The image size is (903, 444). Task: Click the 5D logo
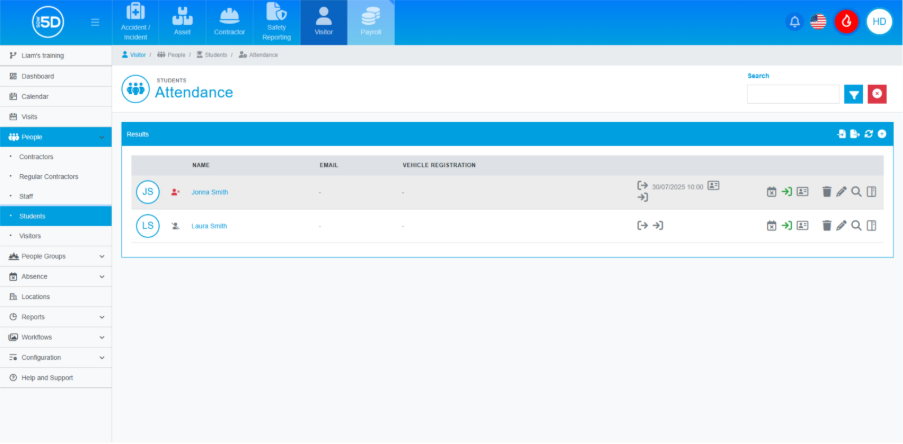coord(48,22)
